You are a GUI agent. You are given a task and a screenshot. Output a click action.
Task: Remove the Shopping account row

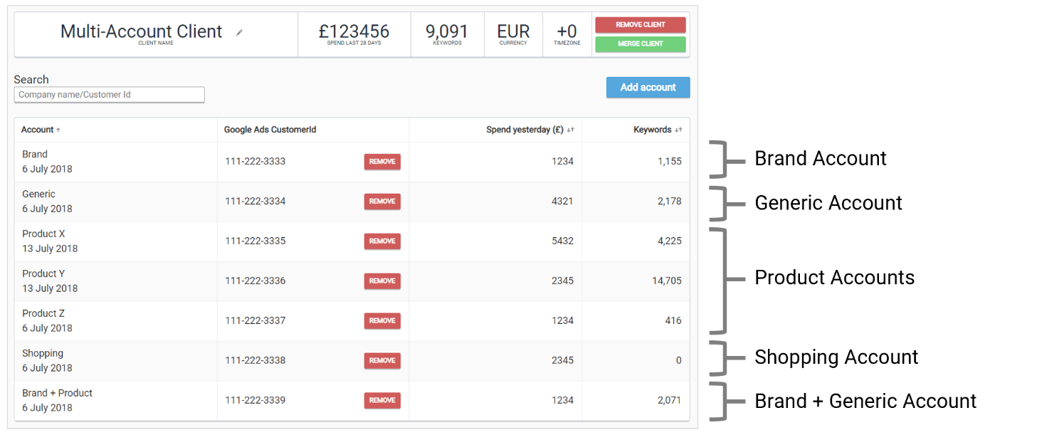tap(382, 361)
